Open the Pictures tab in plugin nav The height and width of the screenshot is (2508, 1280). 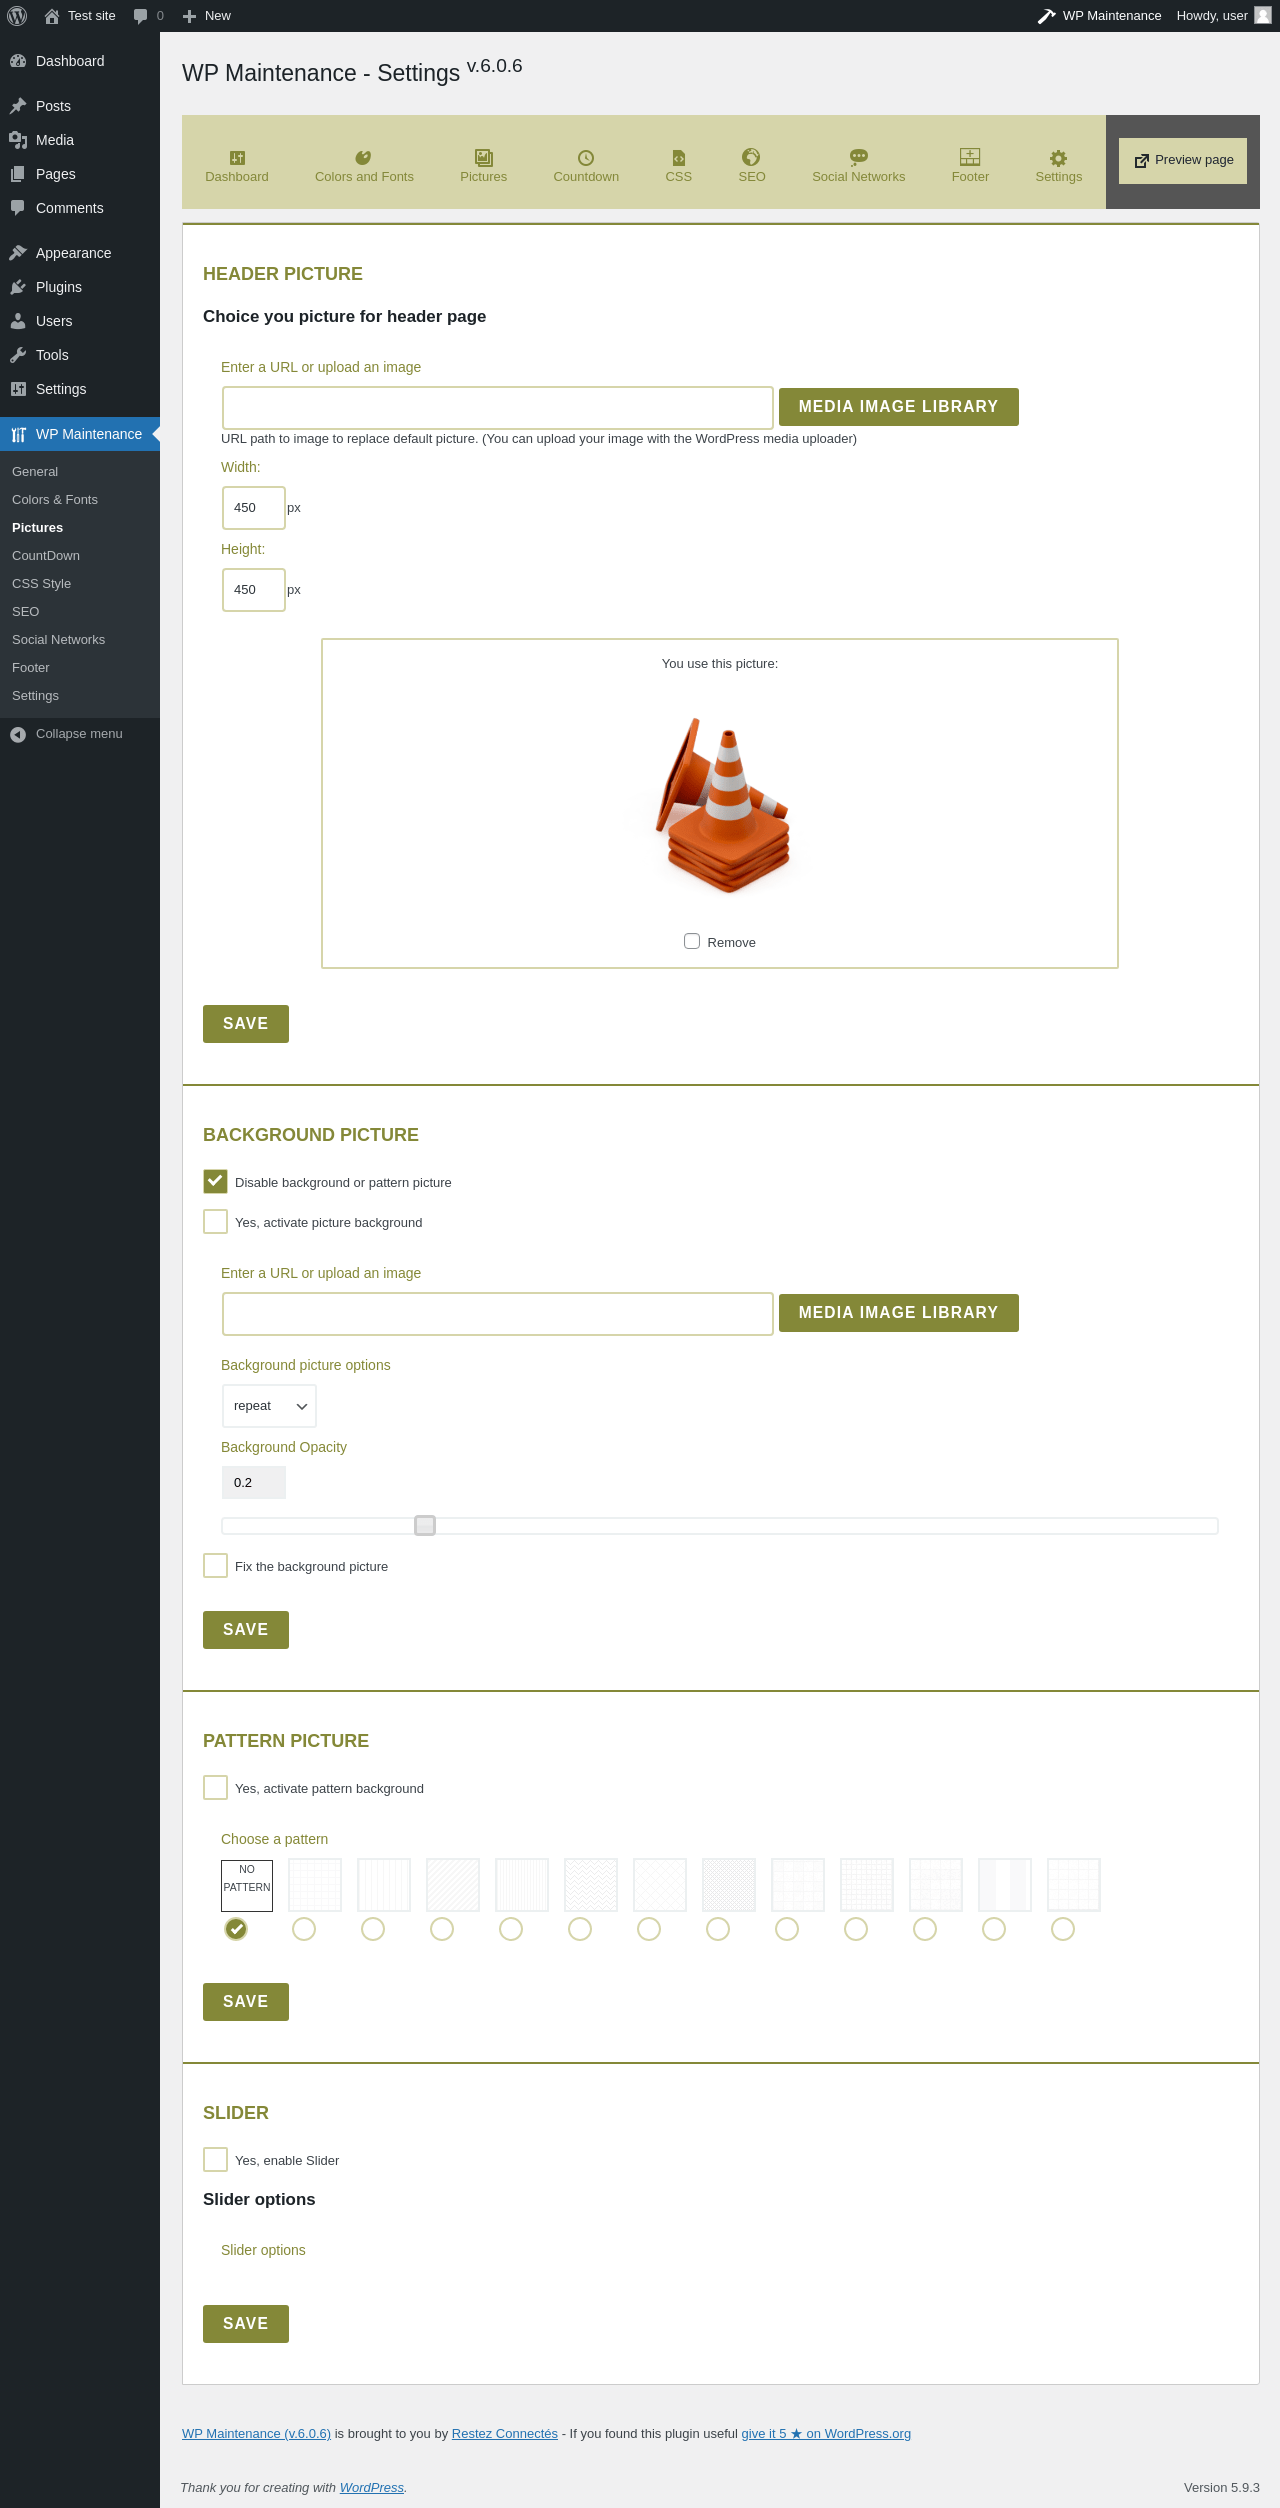click(483, 165)
